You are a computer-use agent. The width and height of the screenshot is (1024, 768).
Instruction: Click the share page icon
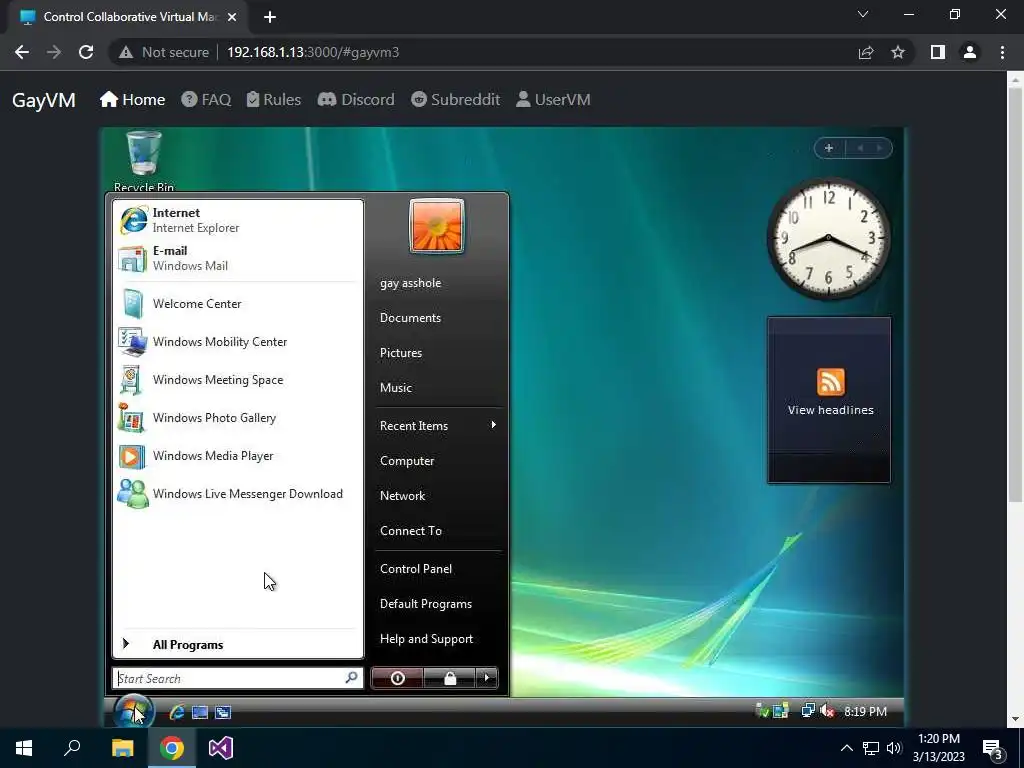coord(866,52)
